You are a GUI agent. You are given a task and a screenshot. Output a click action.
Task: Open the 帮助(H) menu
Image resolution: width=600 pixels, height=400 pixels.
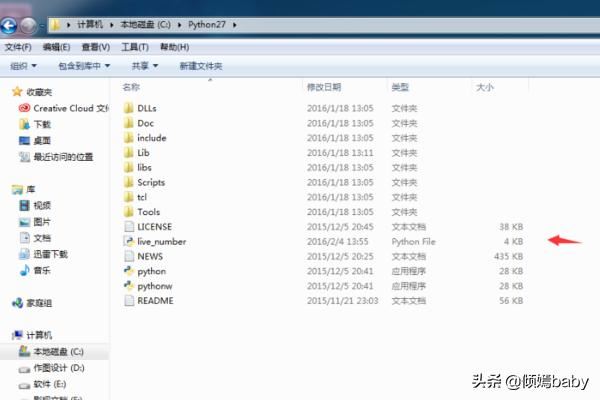pos(174,47)
